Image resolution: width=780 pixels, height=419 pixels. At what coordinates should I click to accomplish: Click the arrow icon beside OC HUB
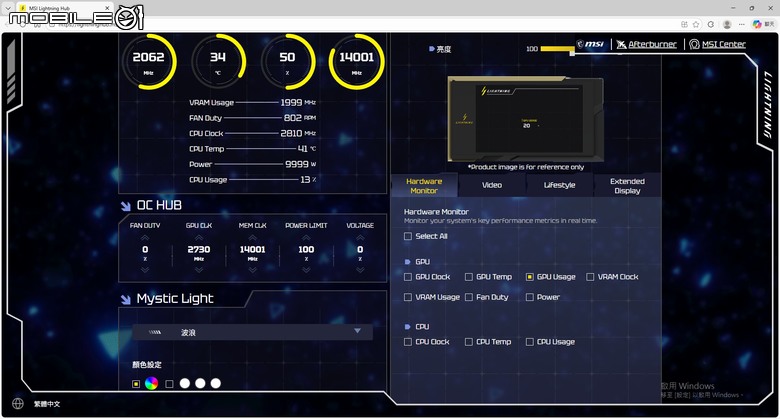coord(125,206)
